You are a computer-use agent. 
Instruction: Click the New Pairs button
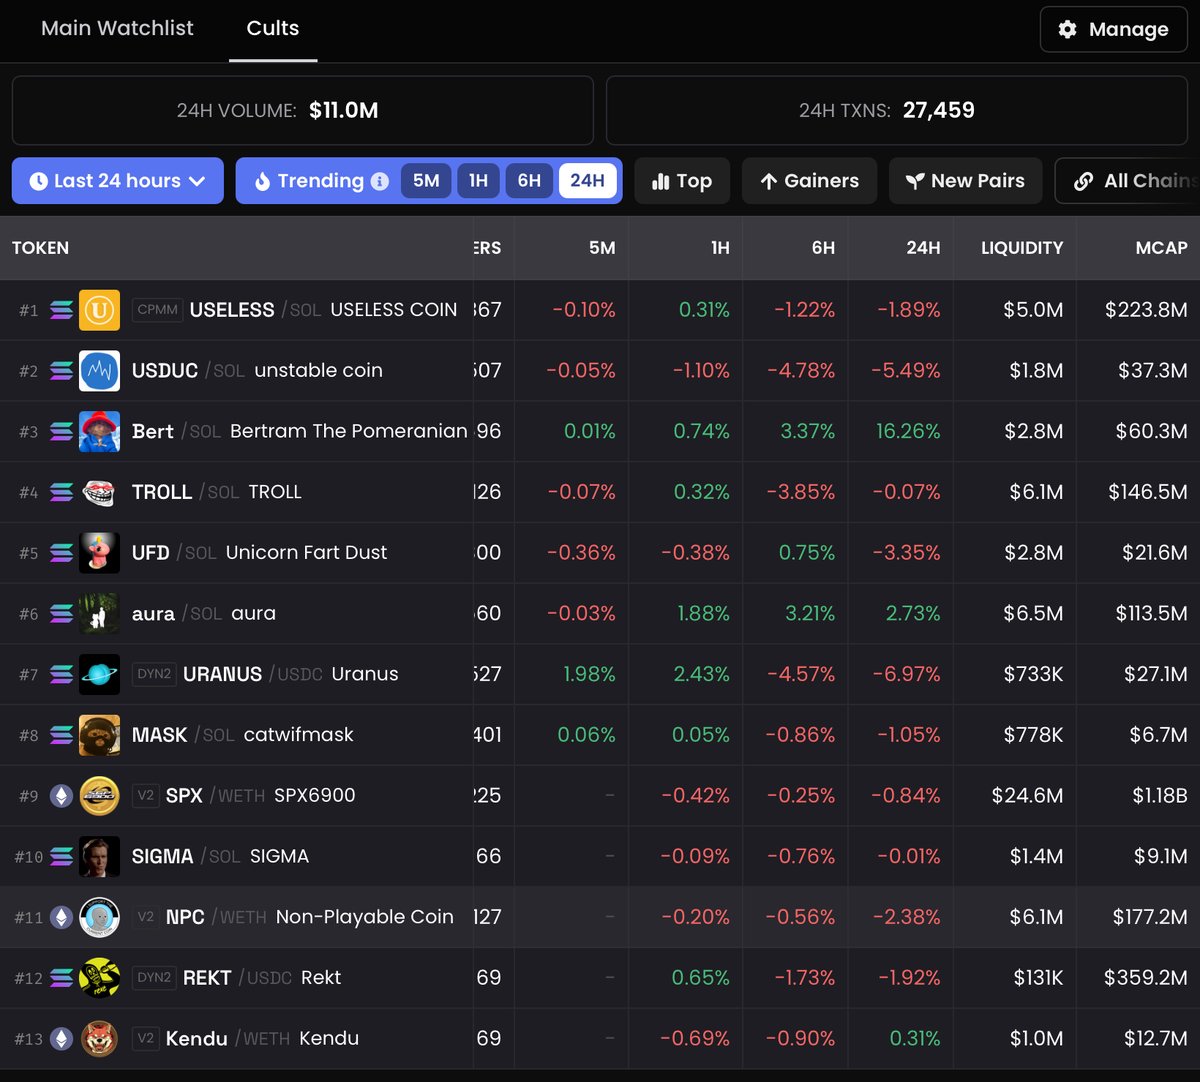(x=965, y=181)
